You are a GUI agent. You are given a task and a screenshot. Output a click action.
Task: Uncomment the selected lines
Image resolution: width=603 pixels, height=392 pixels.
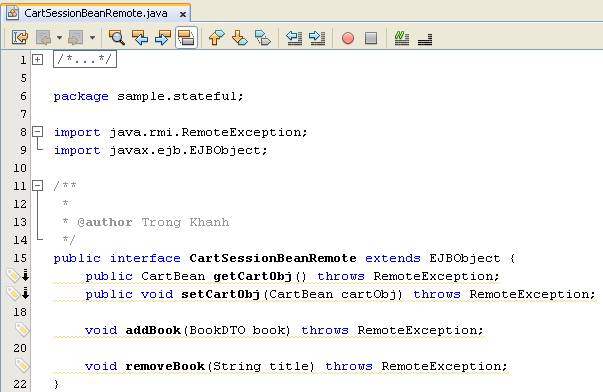[425, 38]
